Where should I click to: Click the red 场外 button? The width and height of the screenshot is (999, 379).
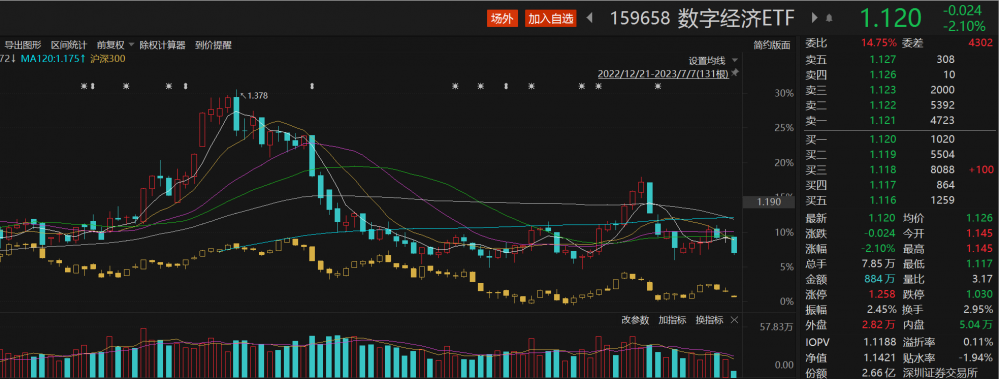point(503,19)
